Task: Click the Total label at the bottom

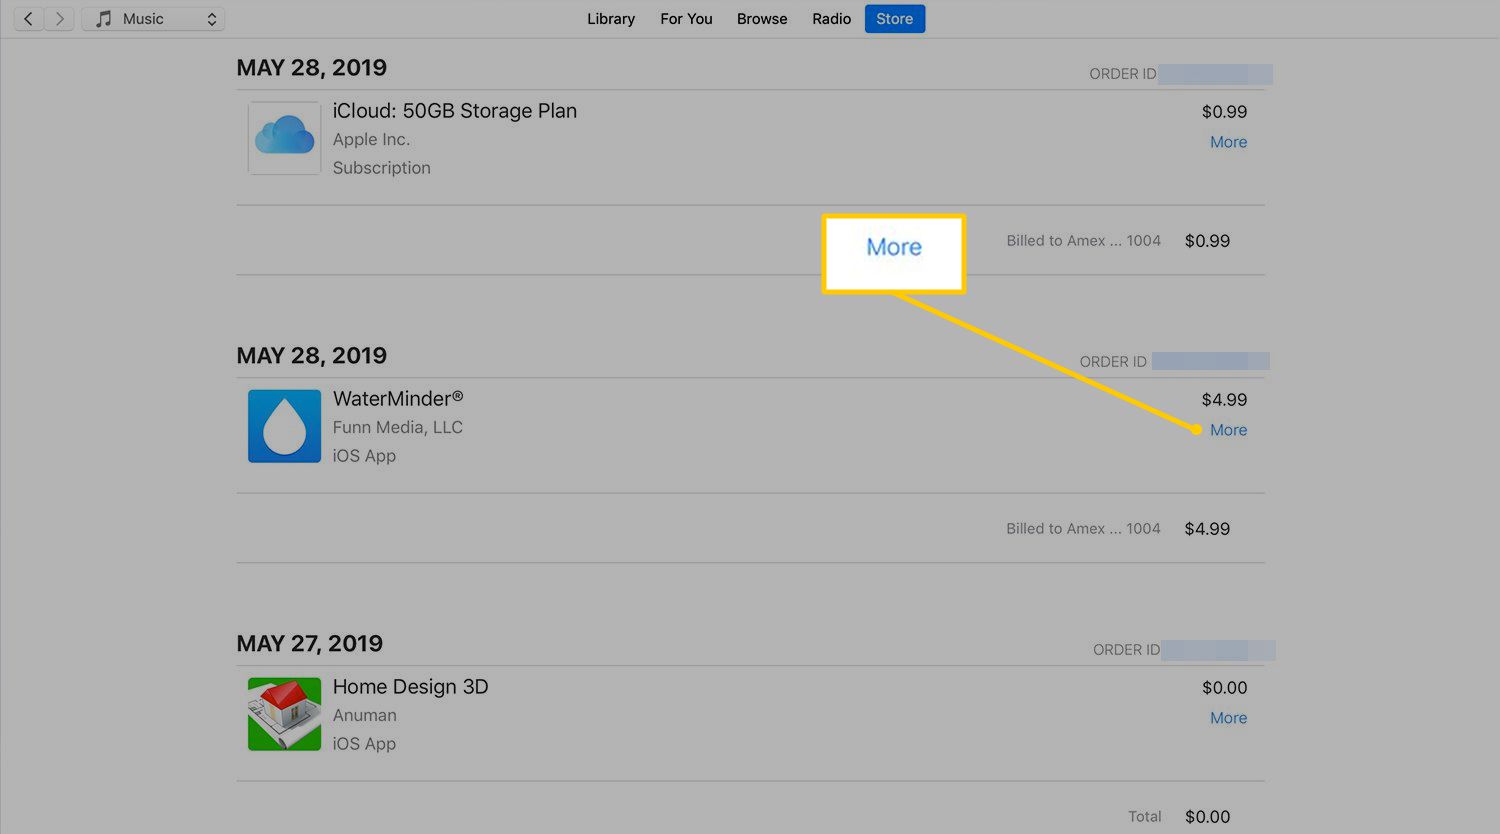Action: [1144, 817]
